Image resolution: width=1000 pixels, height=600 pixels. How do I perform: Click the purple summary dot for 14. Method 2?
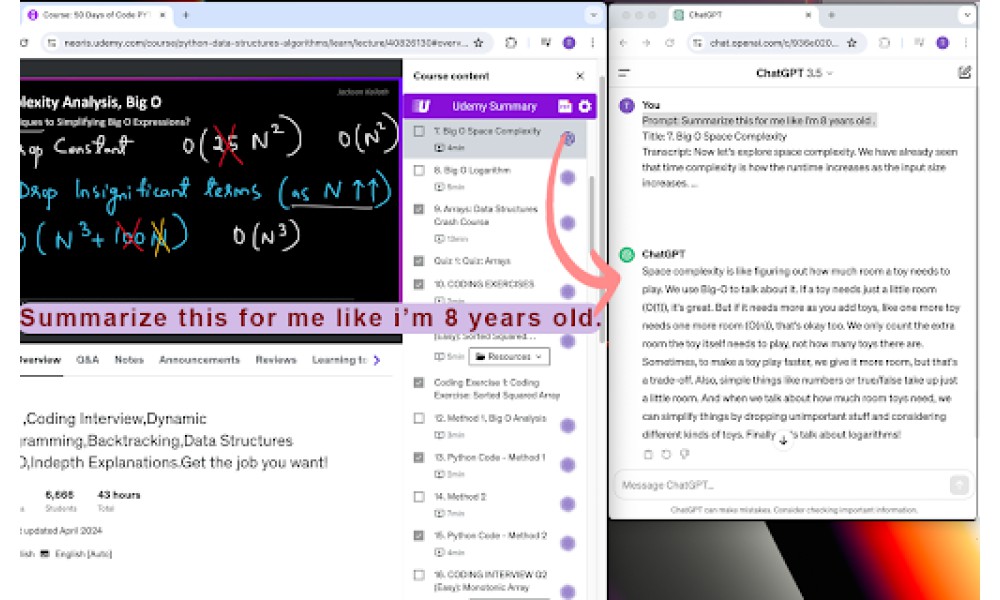click(x=568, y=504)
